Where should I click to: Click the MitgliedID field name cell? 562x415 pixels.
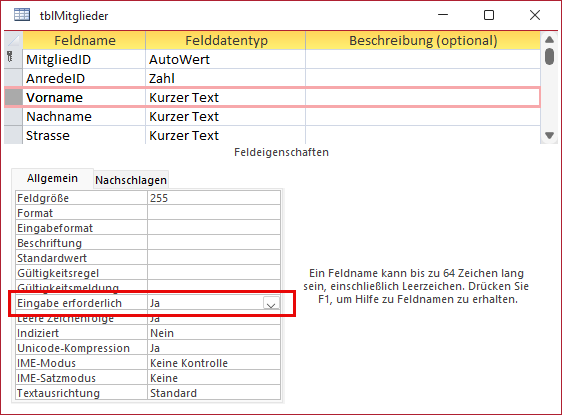84,59
